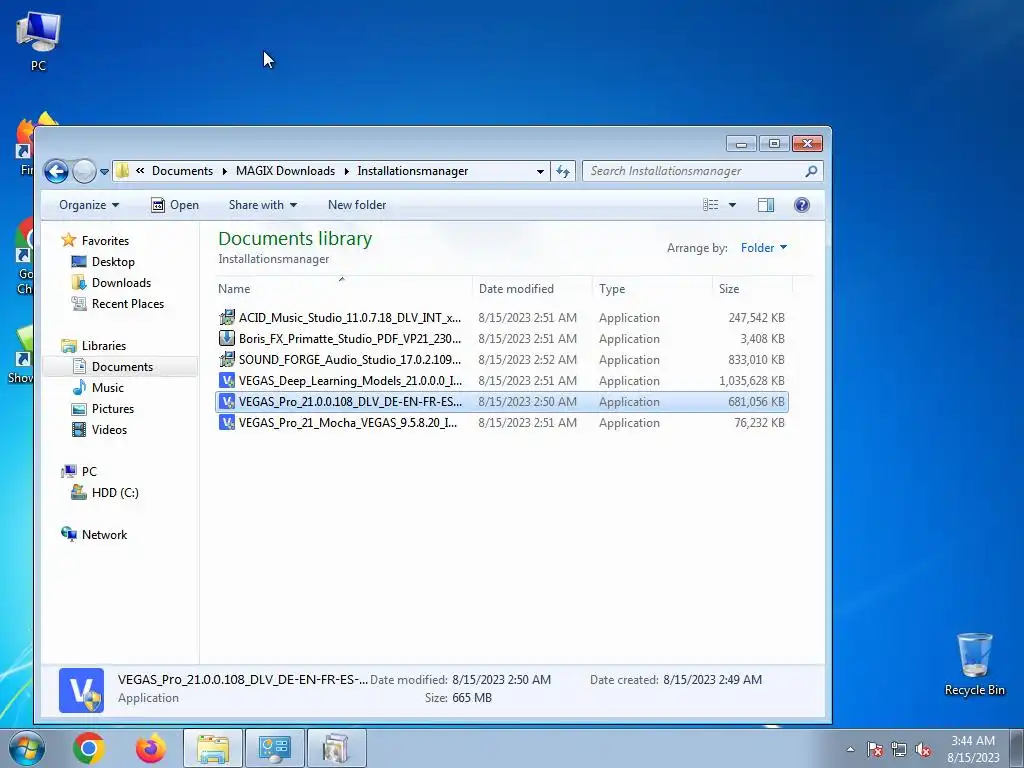Screen dimensions: 1024x768
Task: Select the ACID_Music_Studio installer icon
Action: pyautogui.click(x=227, y=318)
